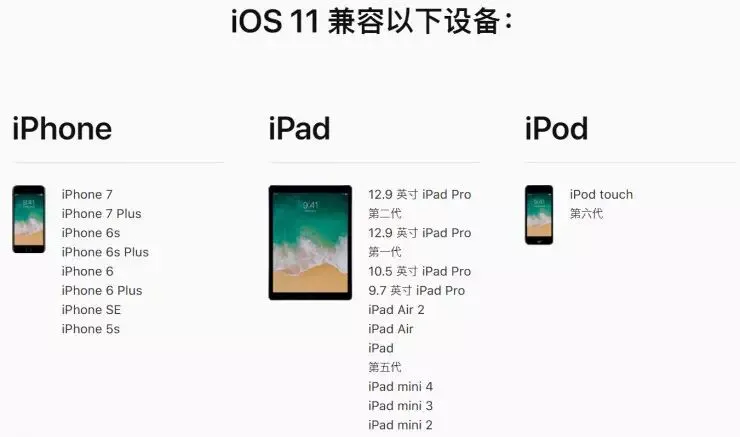Click the iPhone 5s item
The image size is (740, 437).
click(x=91, y=329)
